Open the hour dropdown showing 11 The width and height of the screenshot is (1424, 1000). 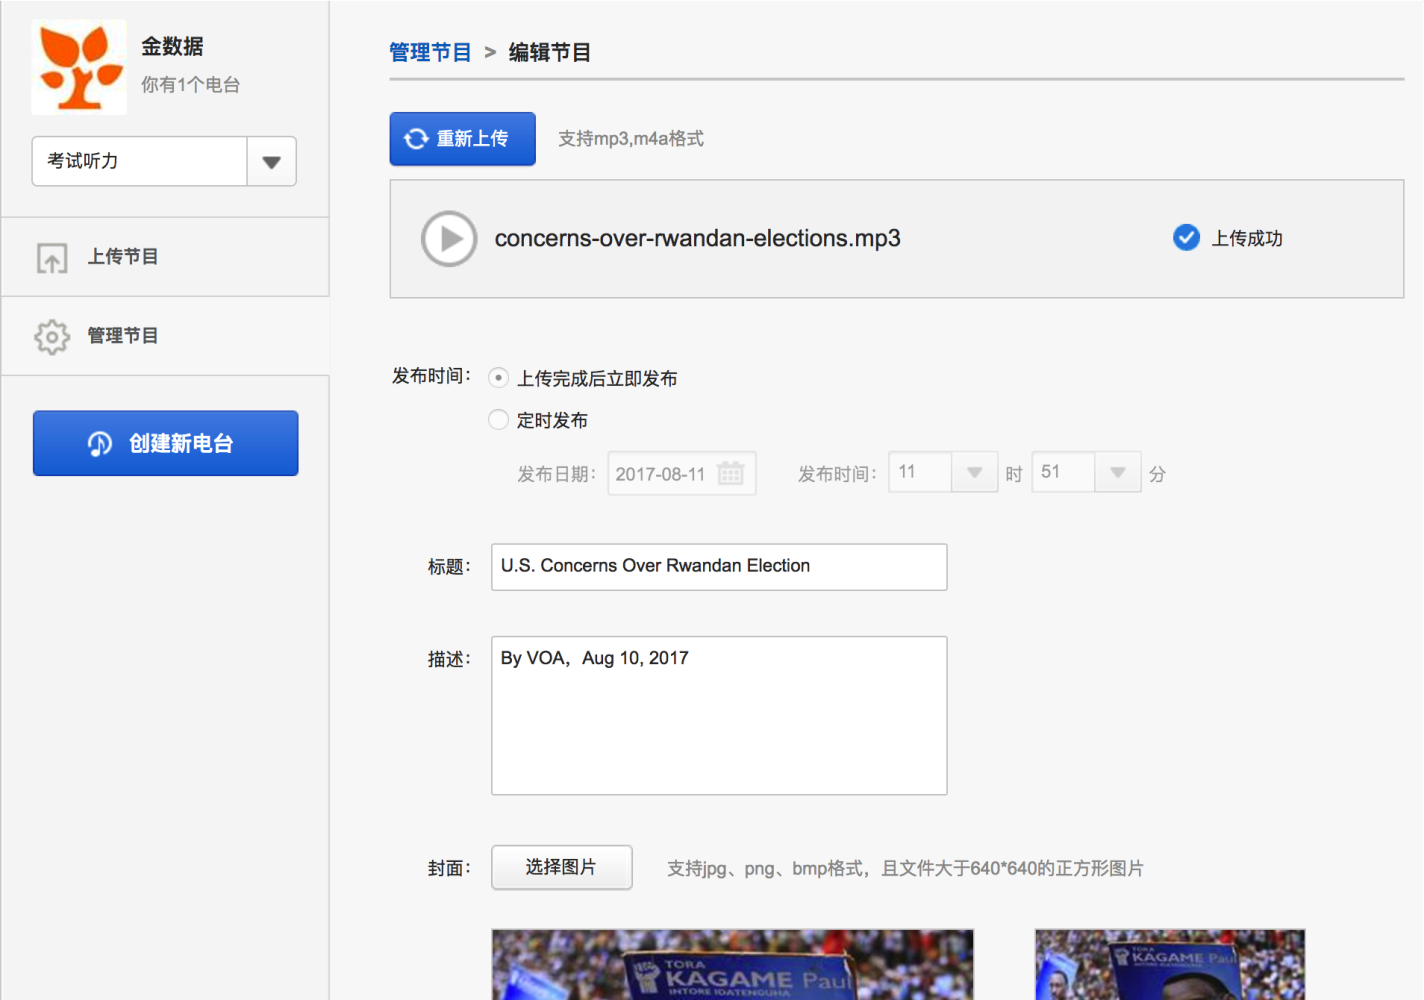(973, 472)
